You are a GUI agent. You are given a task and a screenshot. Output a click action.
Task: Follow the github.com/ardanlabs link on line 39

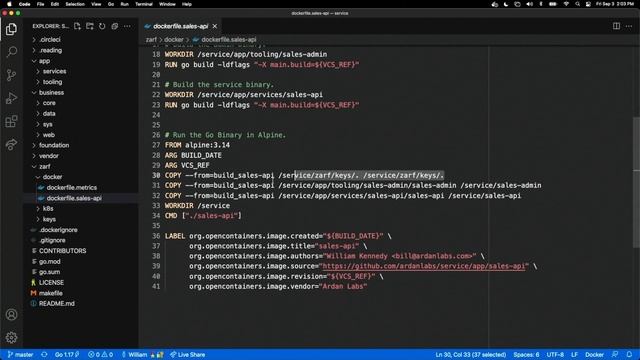tap(423, 266)
